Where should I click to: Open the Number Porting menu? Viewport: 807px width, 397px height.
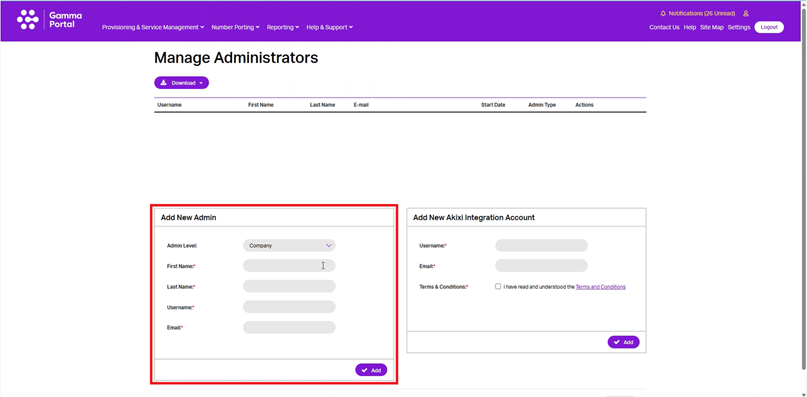tap(235, 27)
